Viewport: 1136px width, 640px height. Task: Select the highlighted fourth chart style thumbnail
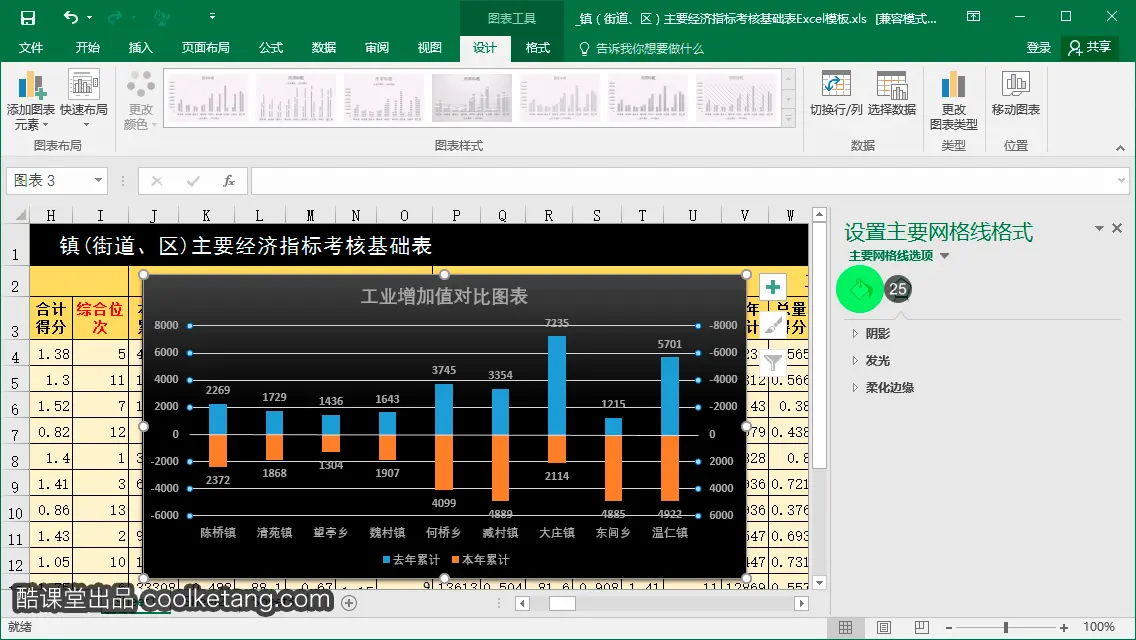(x=472, y=98)
